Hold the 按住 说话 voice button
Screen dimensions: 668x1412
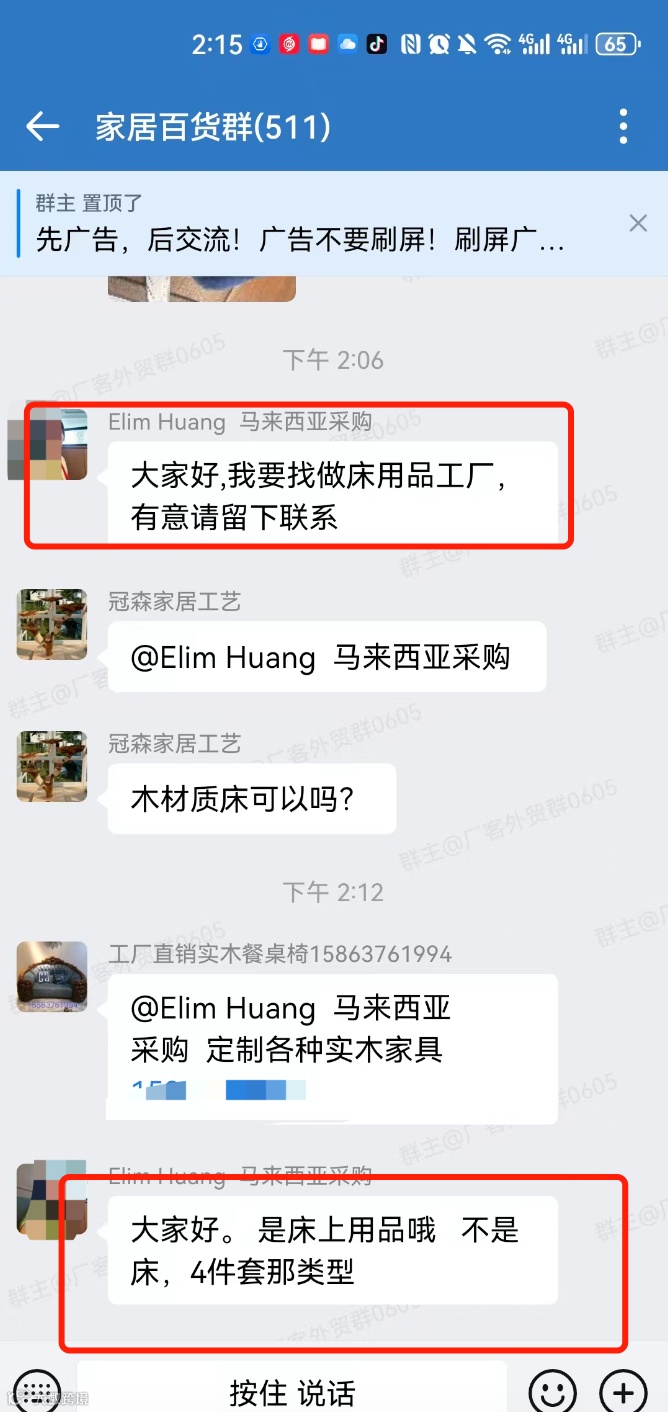(292, 1388)
